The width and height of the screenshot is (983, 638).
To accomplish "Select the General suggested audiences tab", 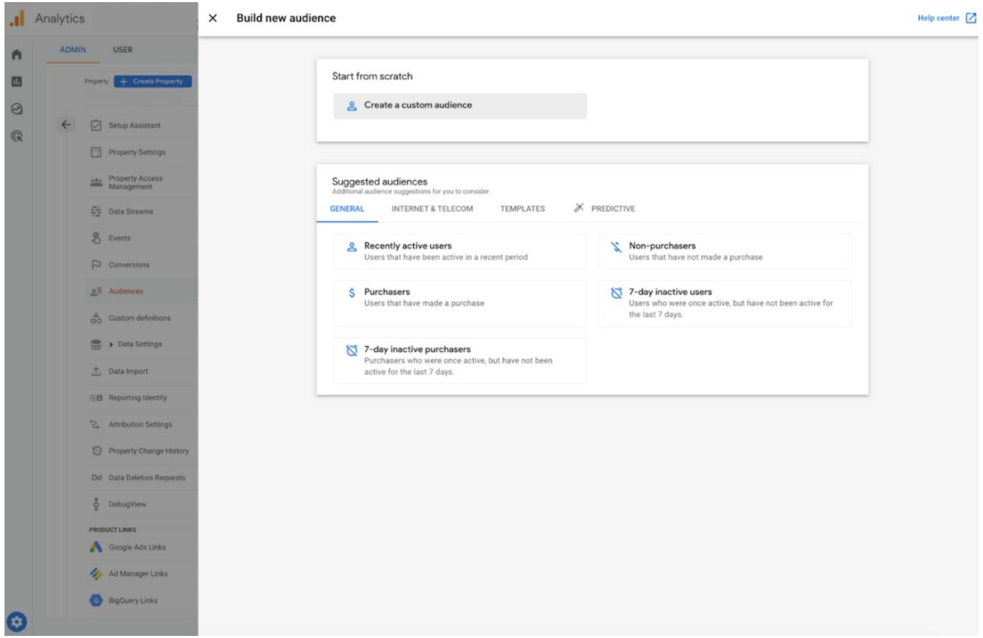I will [x=347, y=209].
